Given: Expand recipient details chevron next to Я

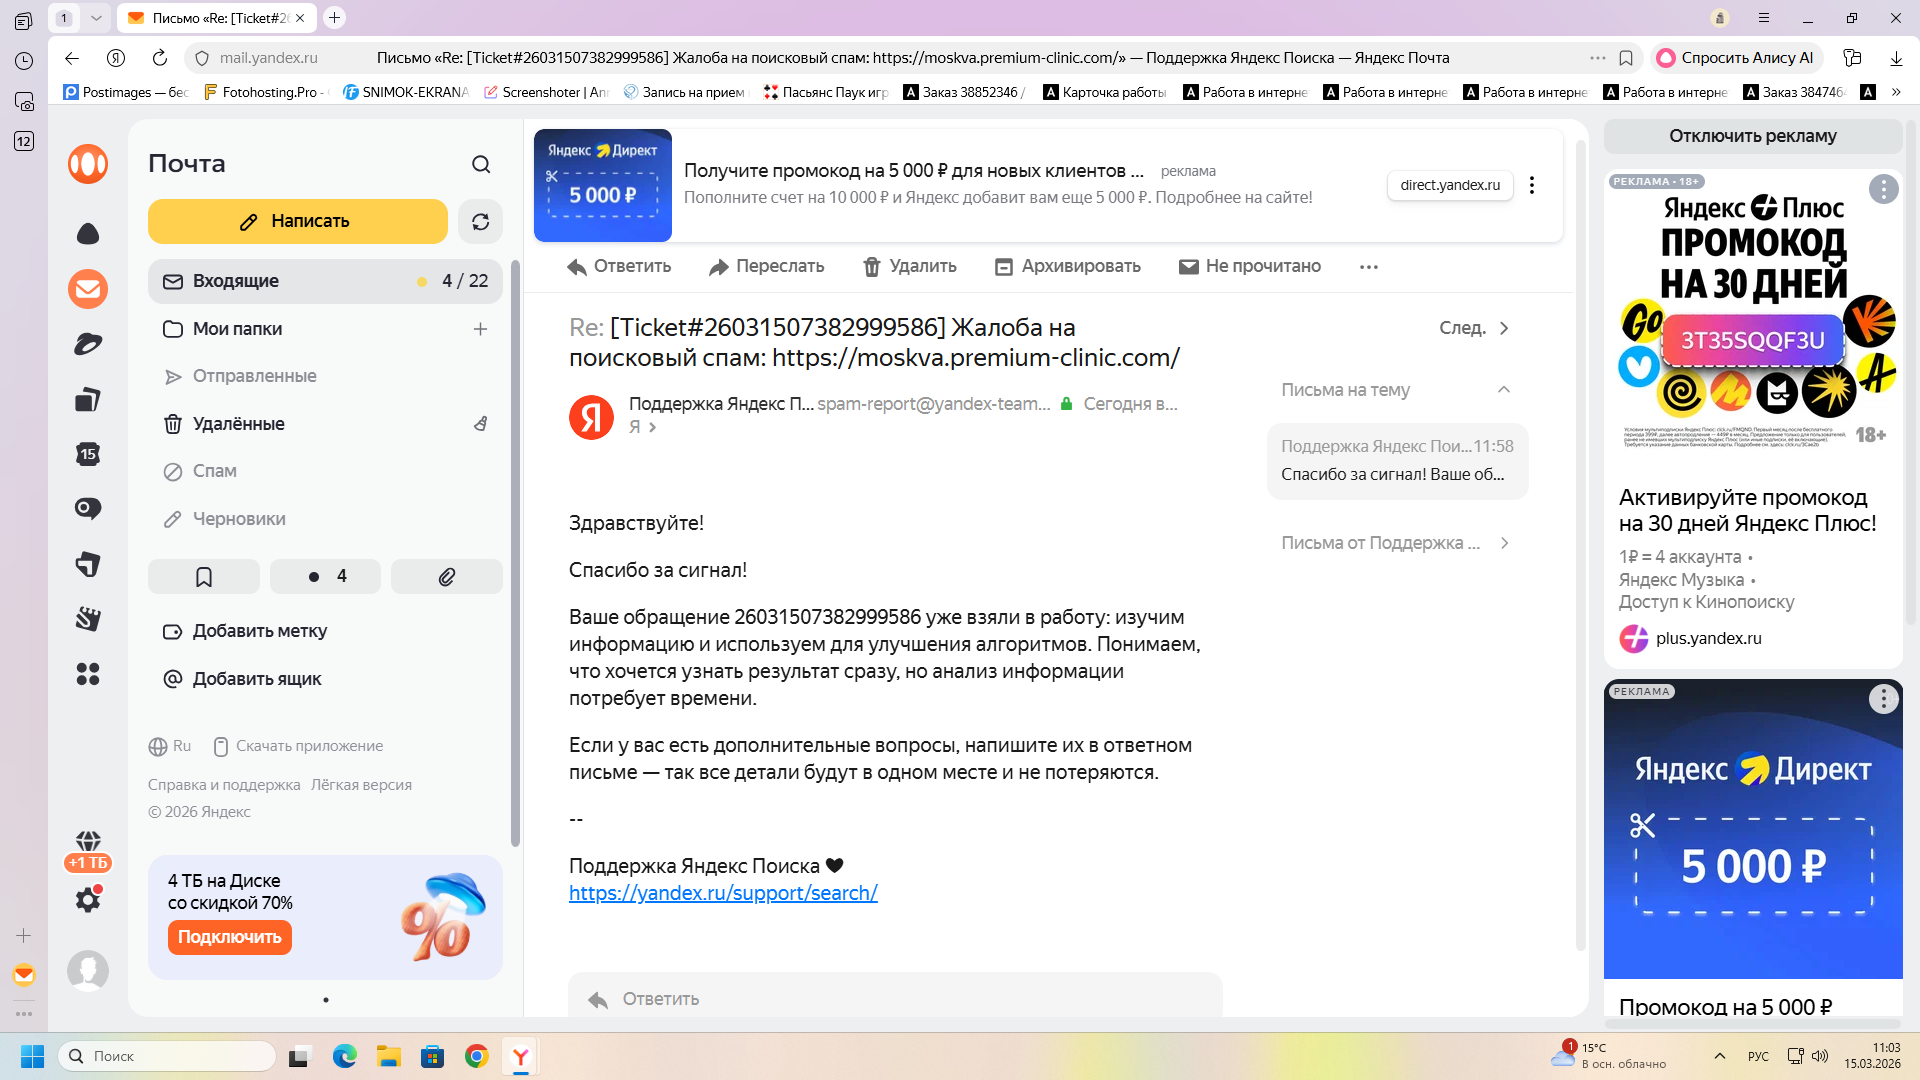Looking at the screenshot, I should click(x=653, y=427).
